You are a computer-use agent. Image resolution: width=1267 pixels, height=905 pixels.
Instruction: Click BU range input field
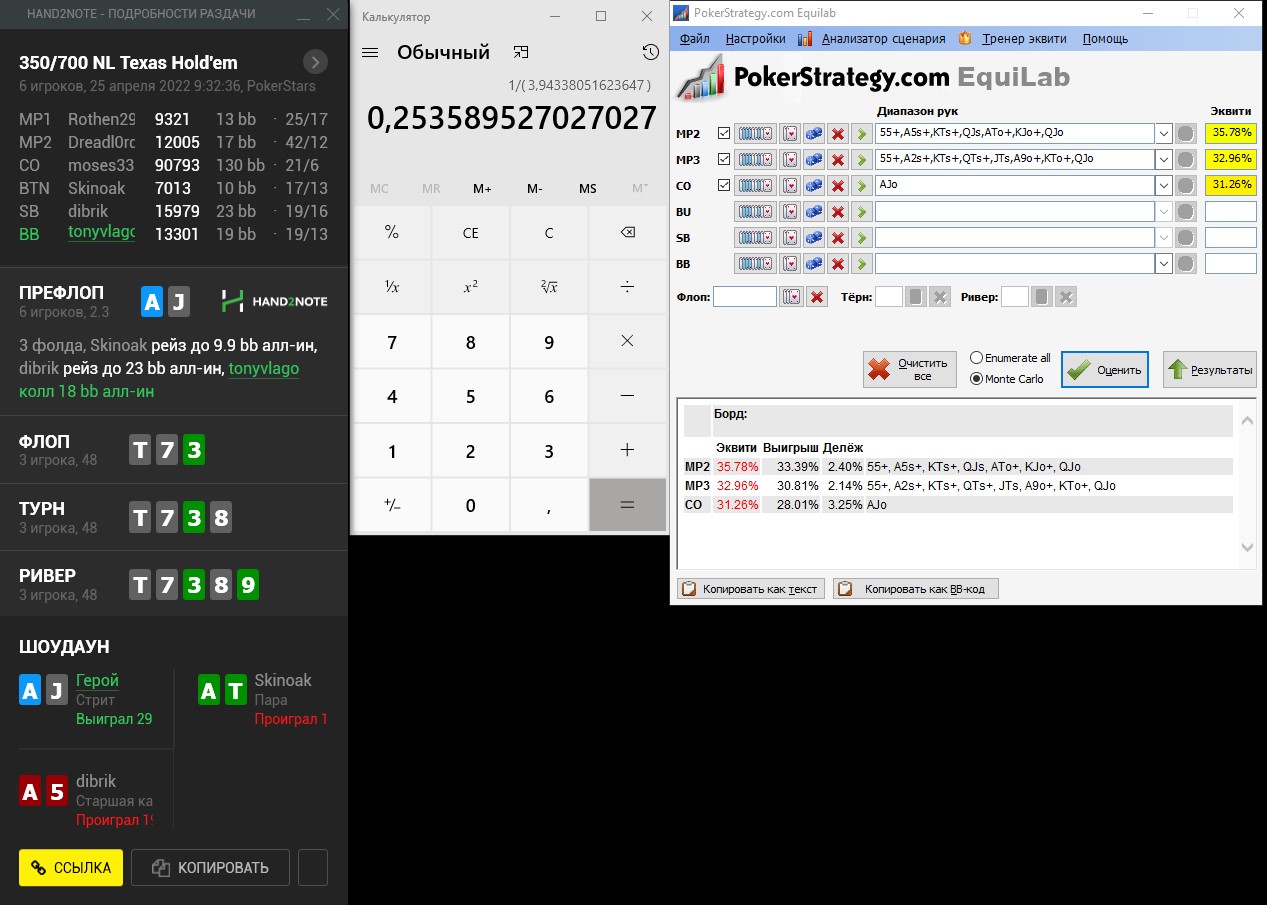click(1015, 212)
